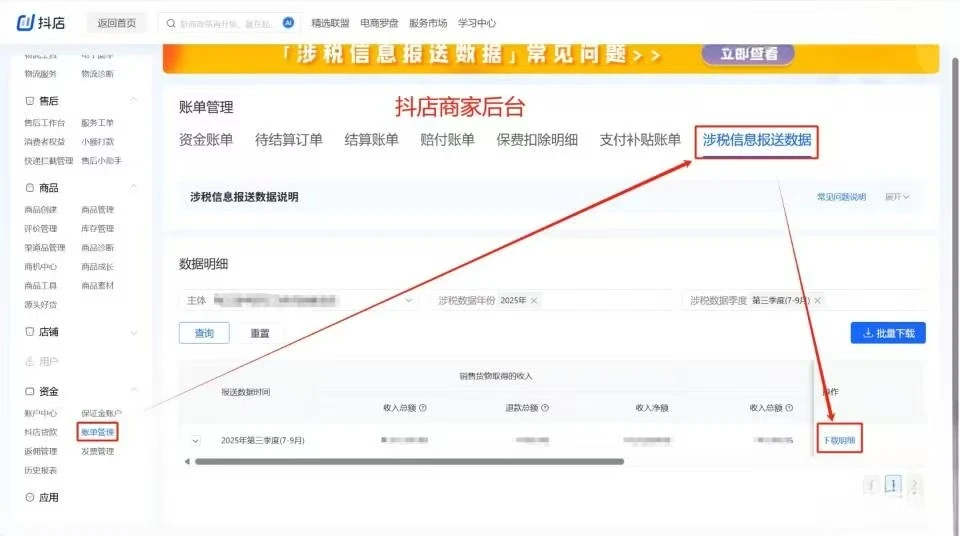Open the 结算账单 tab
The height and width of the screenshot is (536, 960).
tap(371, 140)
